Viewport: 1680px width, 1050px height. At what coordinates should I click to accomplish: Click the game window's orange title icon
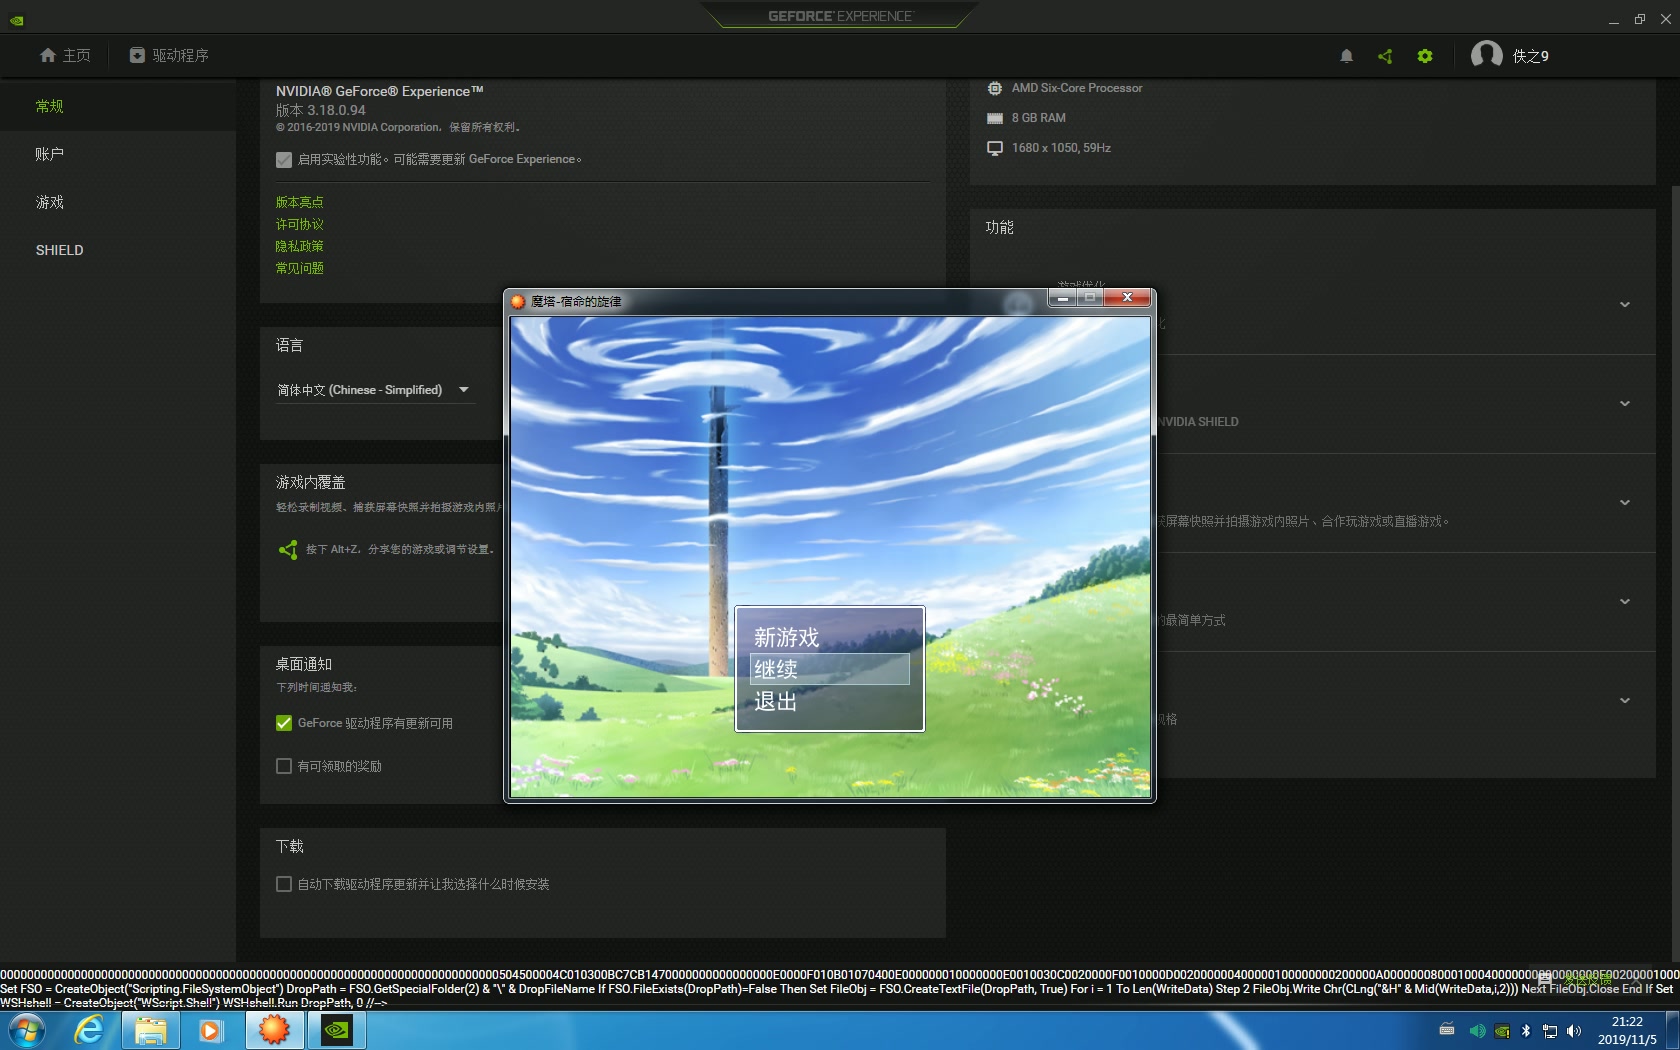(518, 301)
